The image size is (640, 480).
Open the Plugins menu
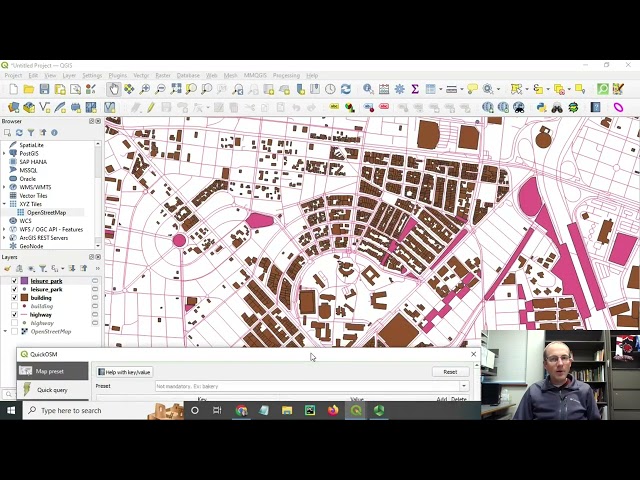(x=118, y=76)
